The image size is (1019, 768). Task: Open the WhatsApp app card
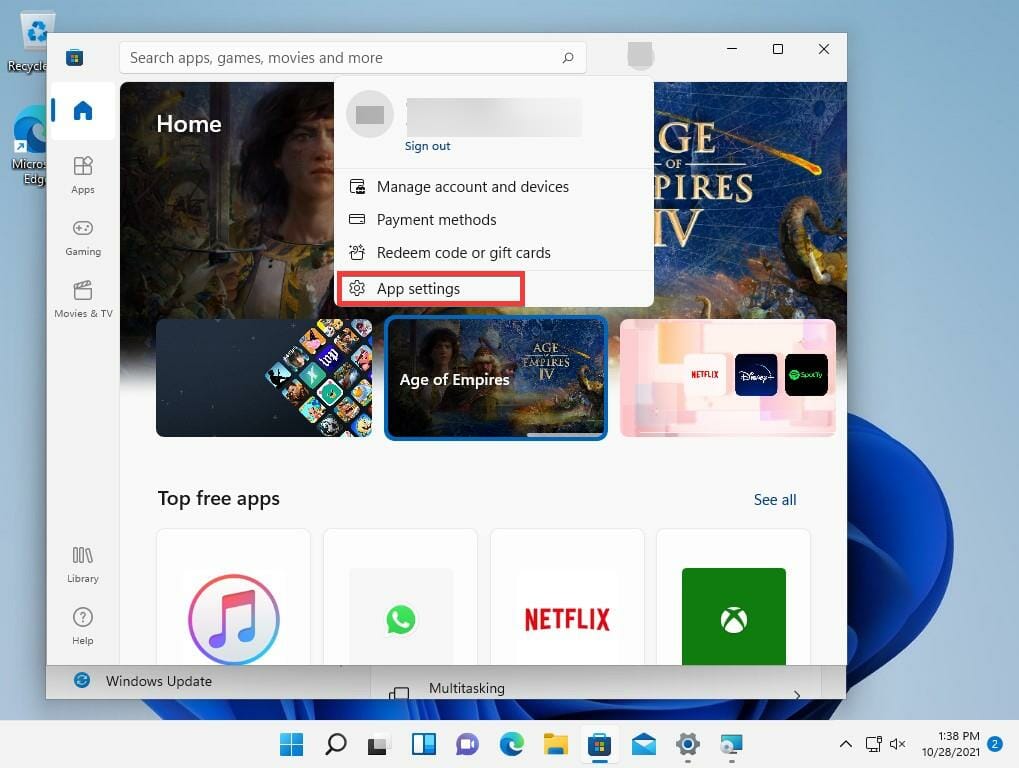[400, 597]
